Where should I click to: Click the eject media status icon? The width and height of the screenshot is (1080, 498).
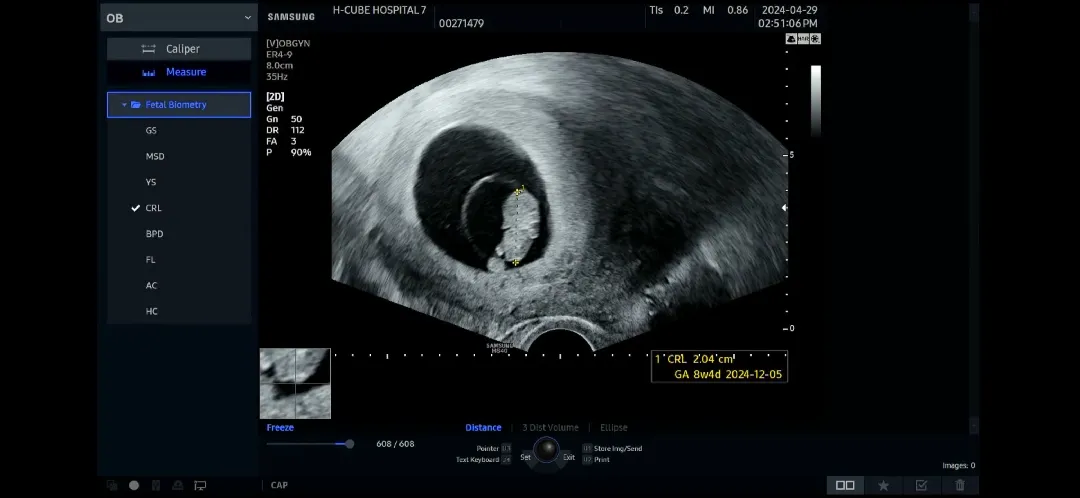coord(178,486)
